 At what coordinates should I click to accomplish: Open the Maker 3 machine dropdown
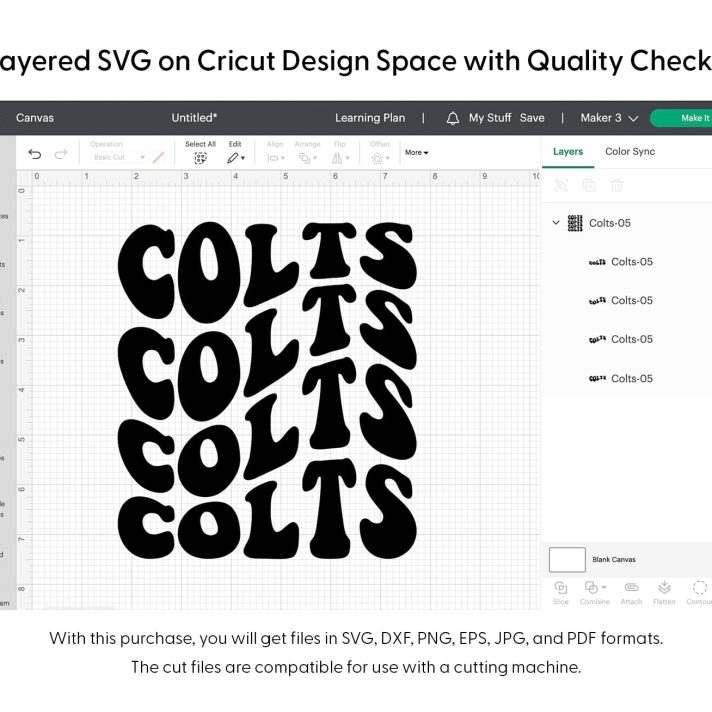tap(609, 118)
